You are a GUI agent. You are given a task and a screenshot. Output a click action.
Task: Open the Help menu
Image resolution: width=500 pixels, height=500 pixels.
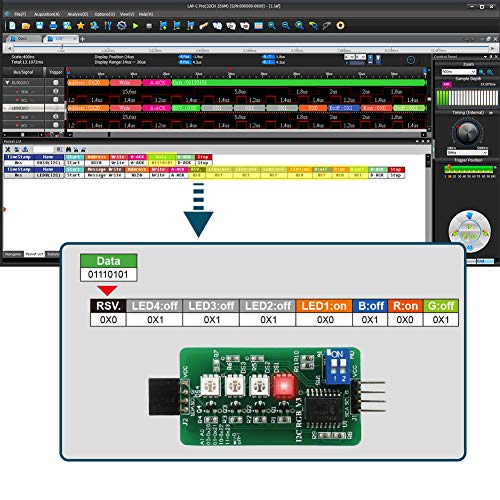click(x=146, y=14)
